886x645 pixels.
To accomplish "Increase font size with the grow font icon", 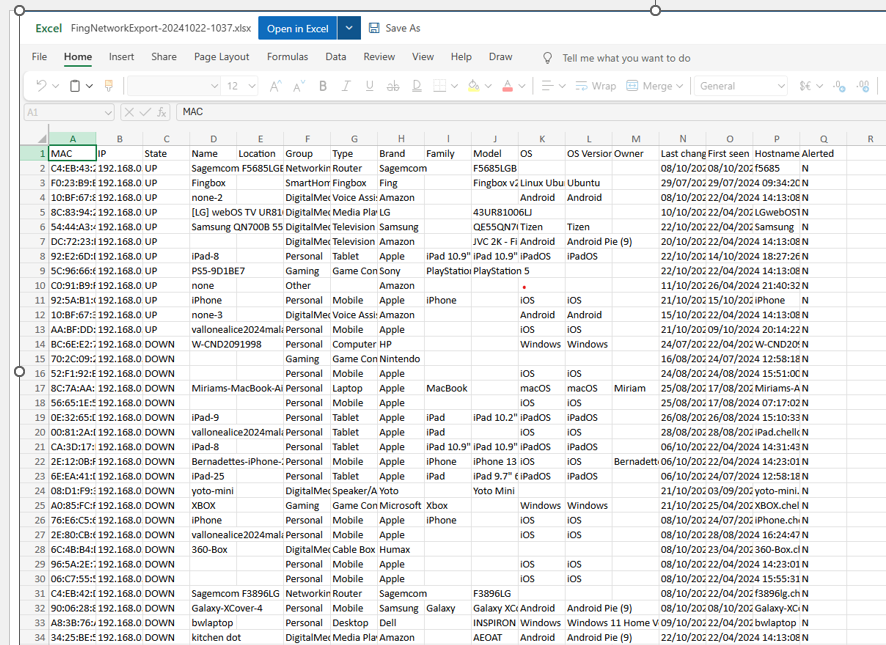I will 275,86.
